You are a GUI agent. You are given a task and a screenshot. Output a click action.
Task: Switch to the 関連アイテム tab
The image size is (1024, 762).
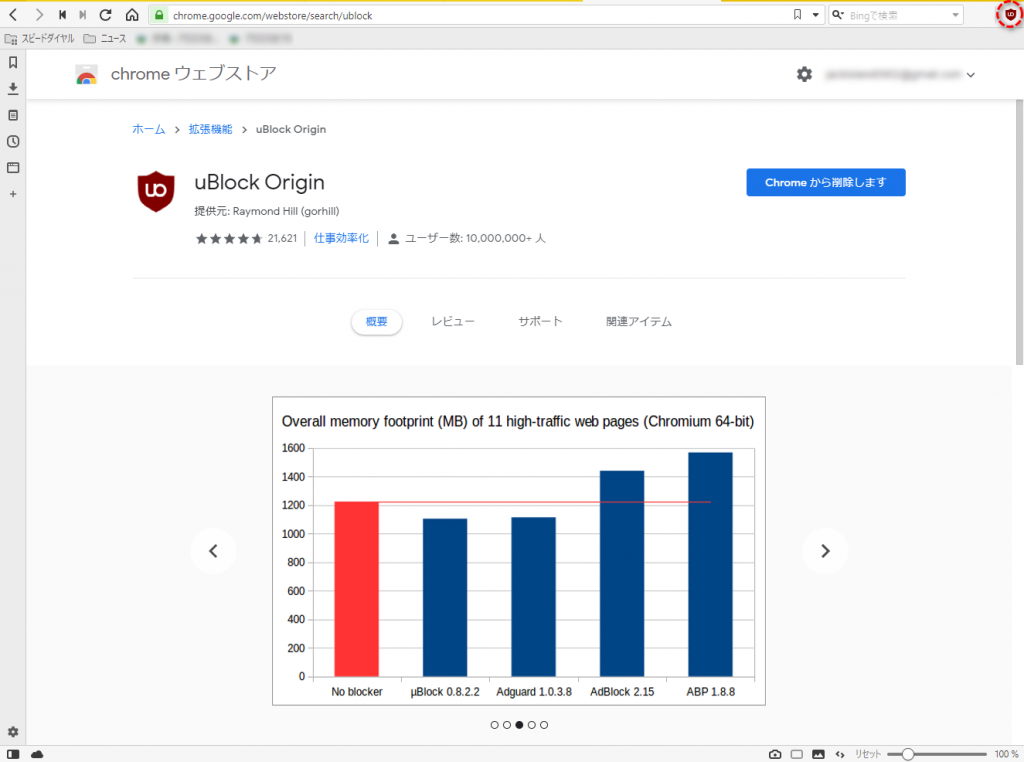click(x=638, y=321)
